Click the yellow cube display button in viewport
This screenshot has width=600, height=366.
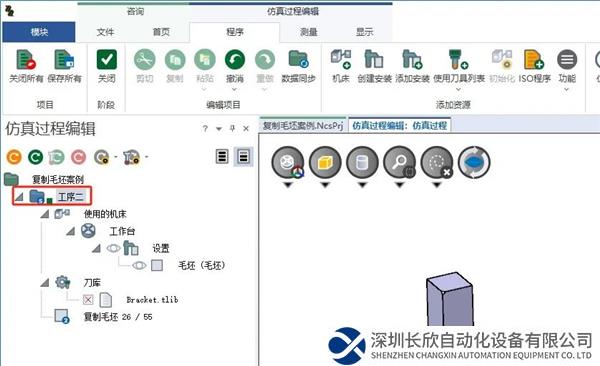pos(325,163)
